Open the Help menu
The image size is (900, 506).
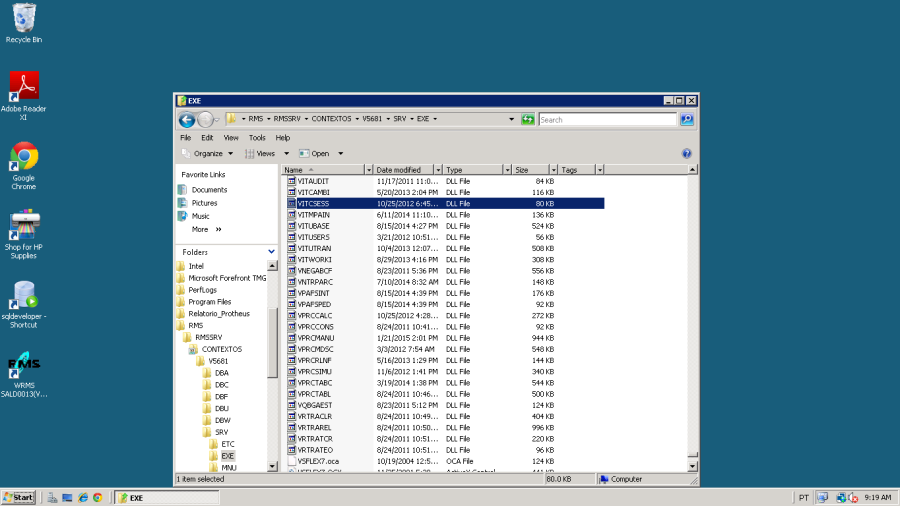[x=282, y=138]
